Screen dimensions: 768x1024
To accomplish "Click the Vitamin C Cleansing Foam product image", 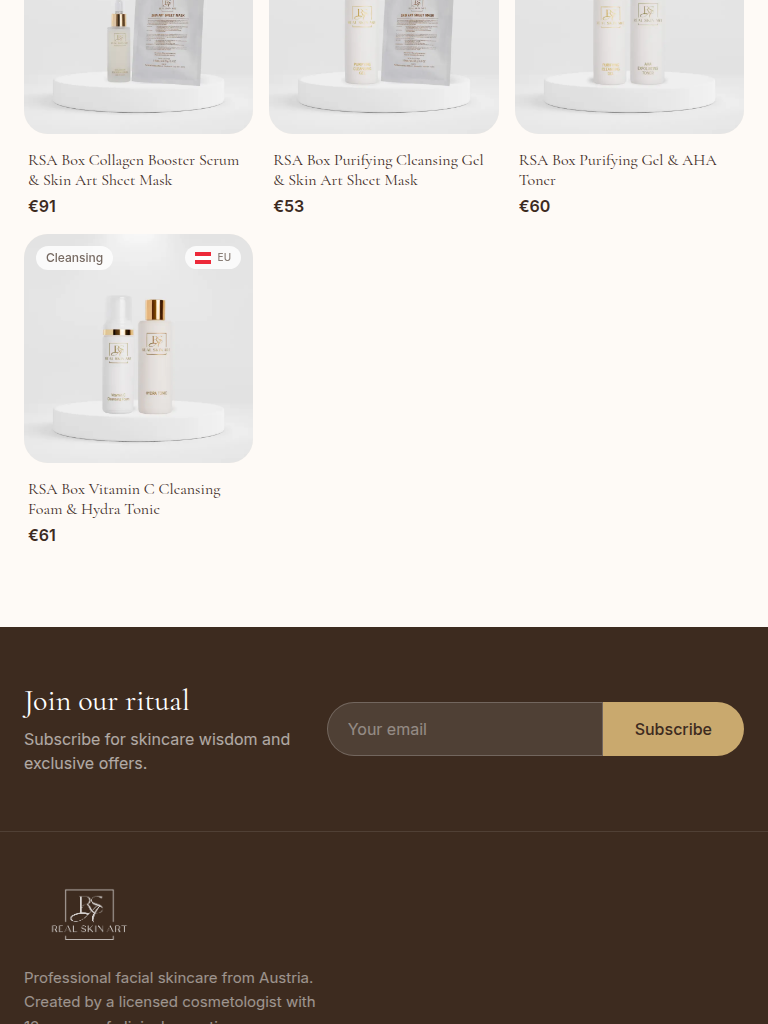I will [138, 348].
